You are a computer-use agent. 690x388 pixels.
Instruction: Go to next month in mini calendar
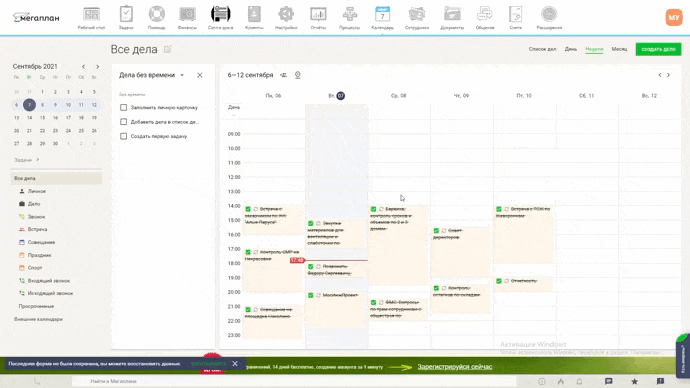97,66
